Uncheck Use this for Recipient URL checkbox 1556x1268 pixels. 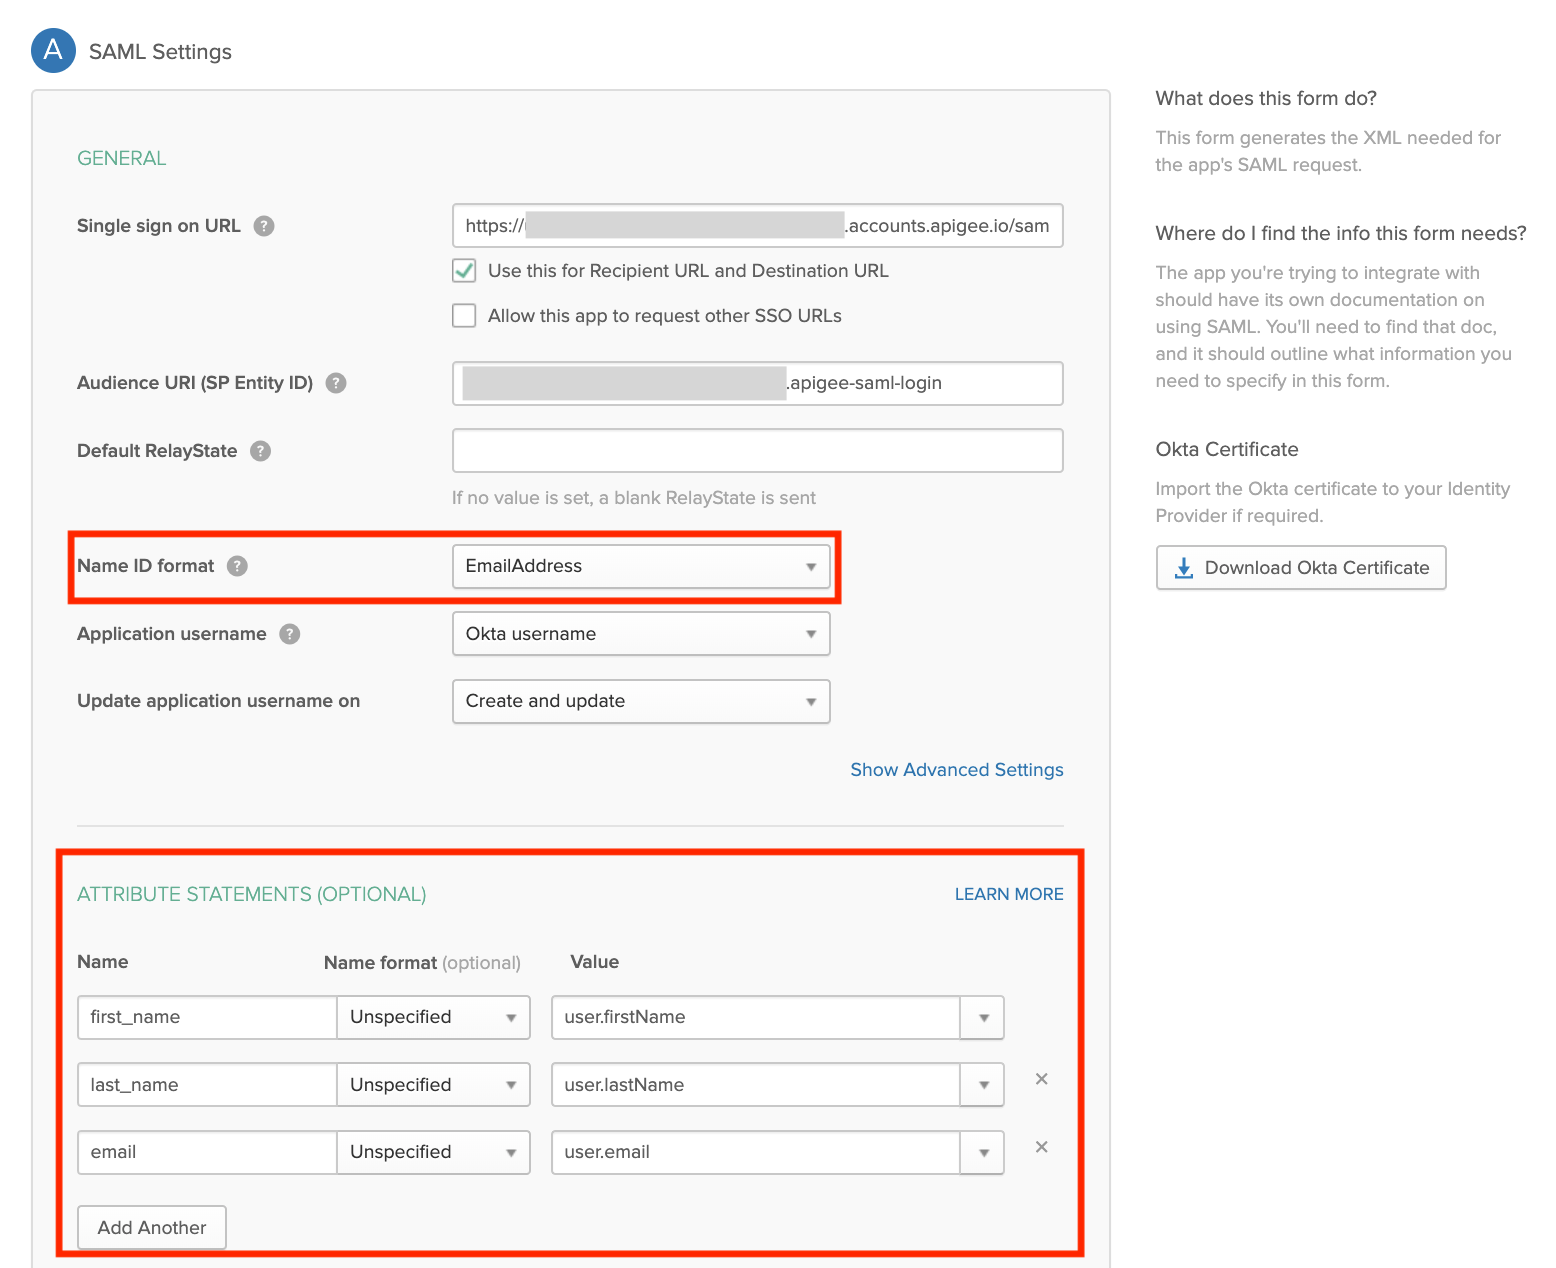click(x=464, y=271)
